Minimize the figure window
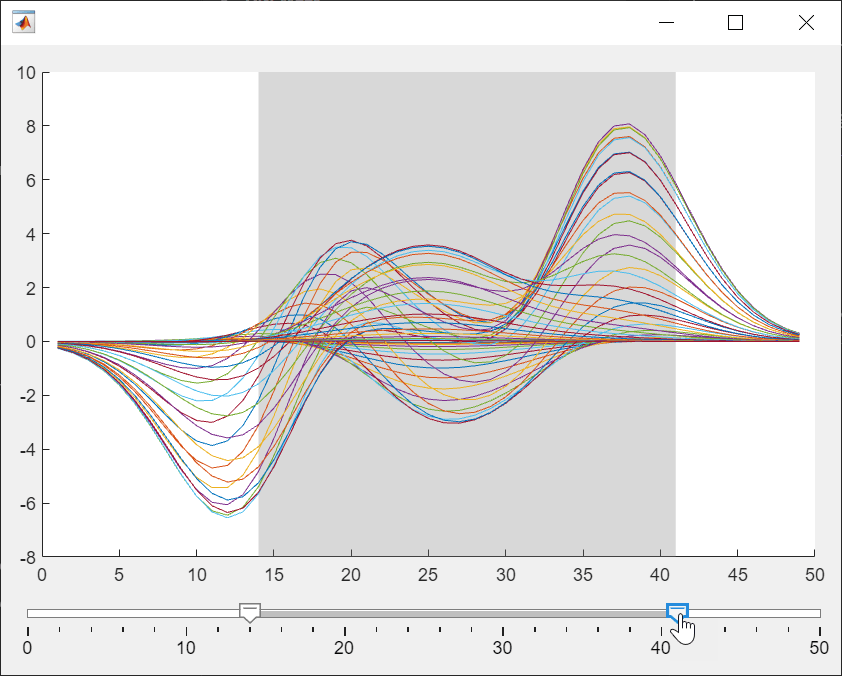The height and width of the screenshot is (676, 842). [666, 23]
